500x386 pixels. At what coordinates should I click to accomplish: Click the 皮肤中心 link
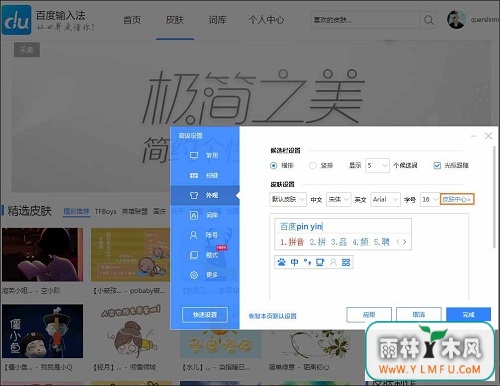coord(457,199)
